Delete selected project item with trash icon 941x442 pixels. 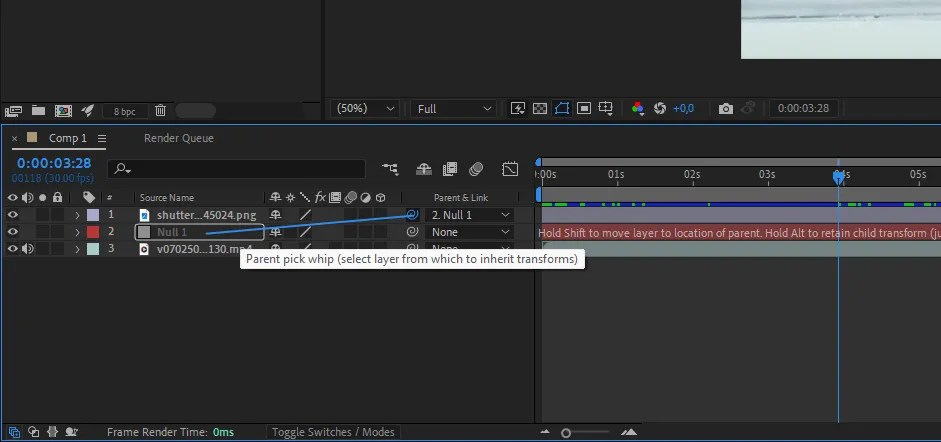tap(160, 110)
